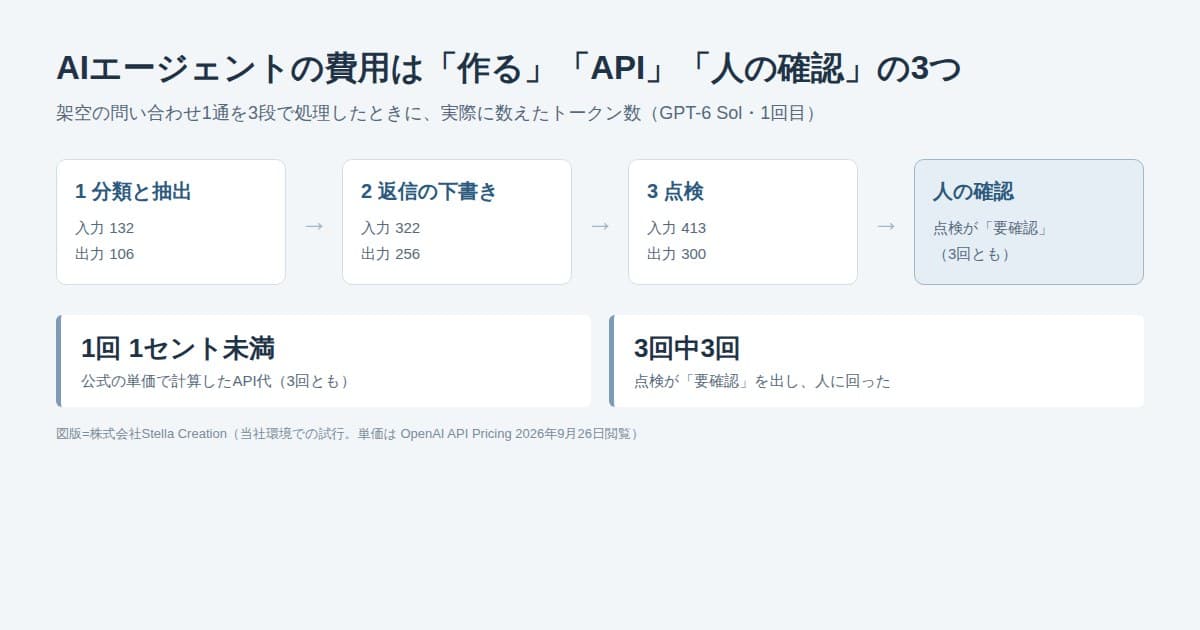Screen dimensions: 1200x630
Task: Select the '2 返信の下書き' card heading
Action: (x=429, y=192)
